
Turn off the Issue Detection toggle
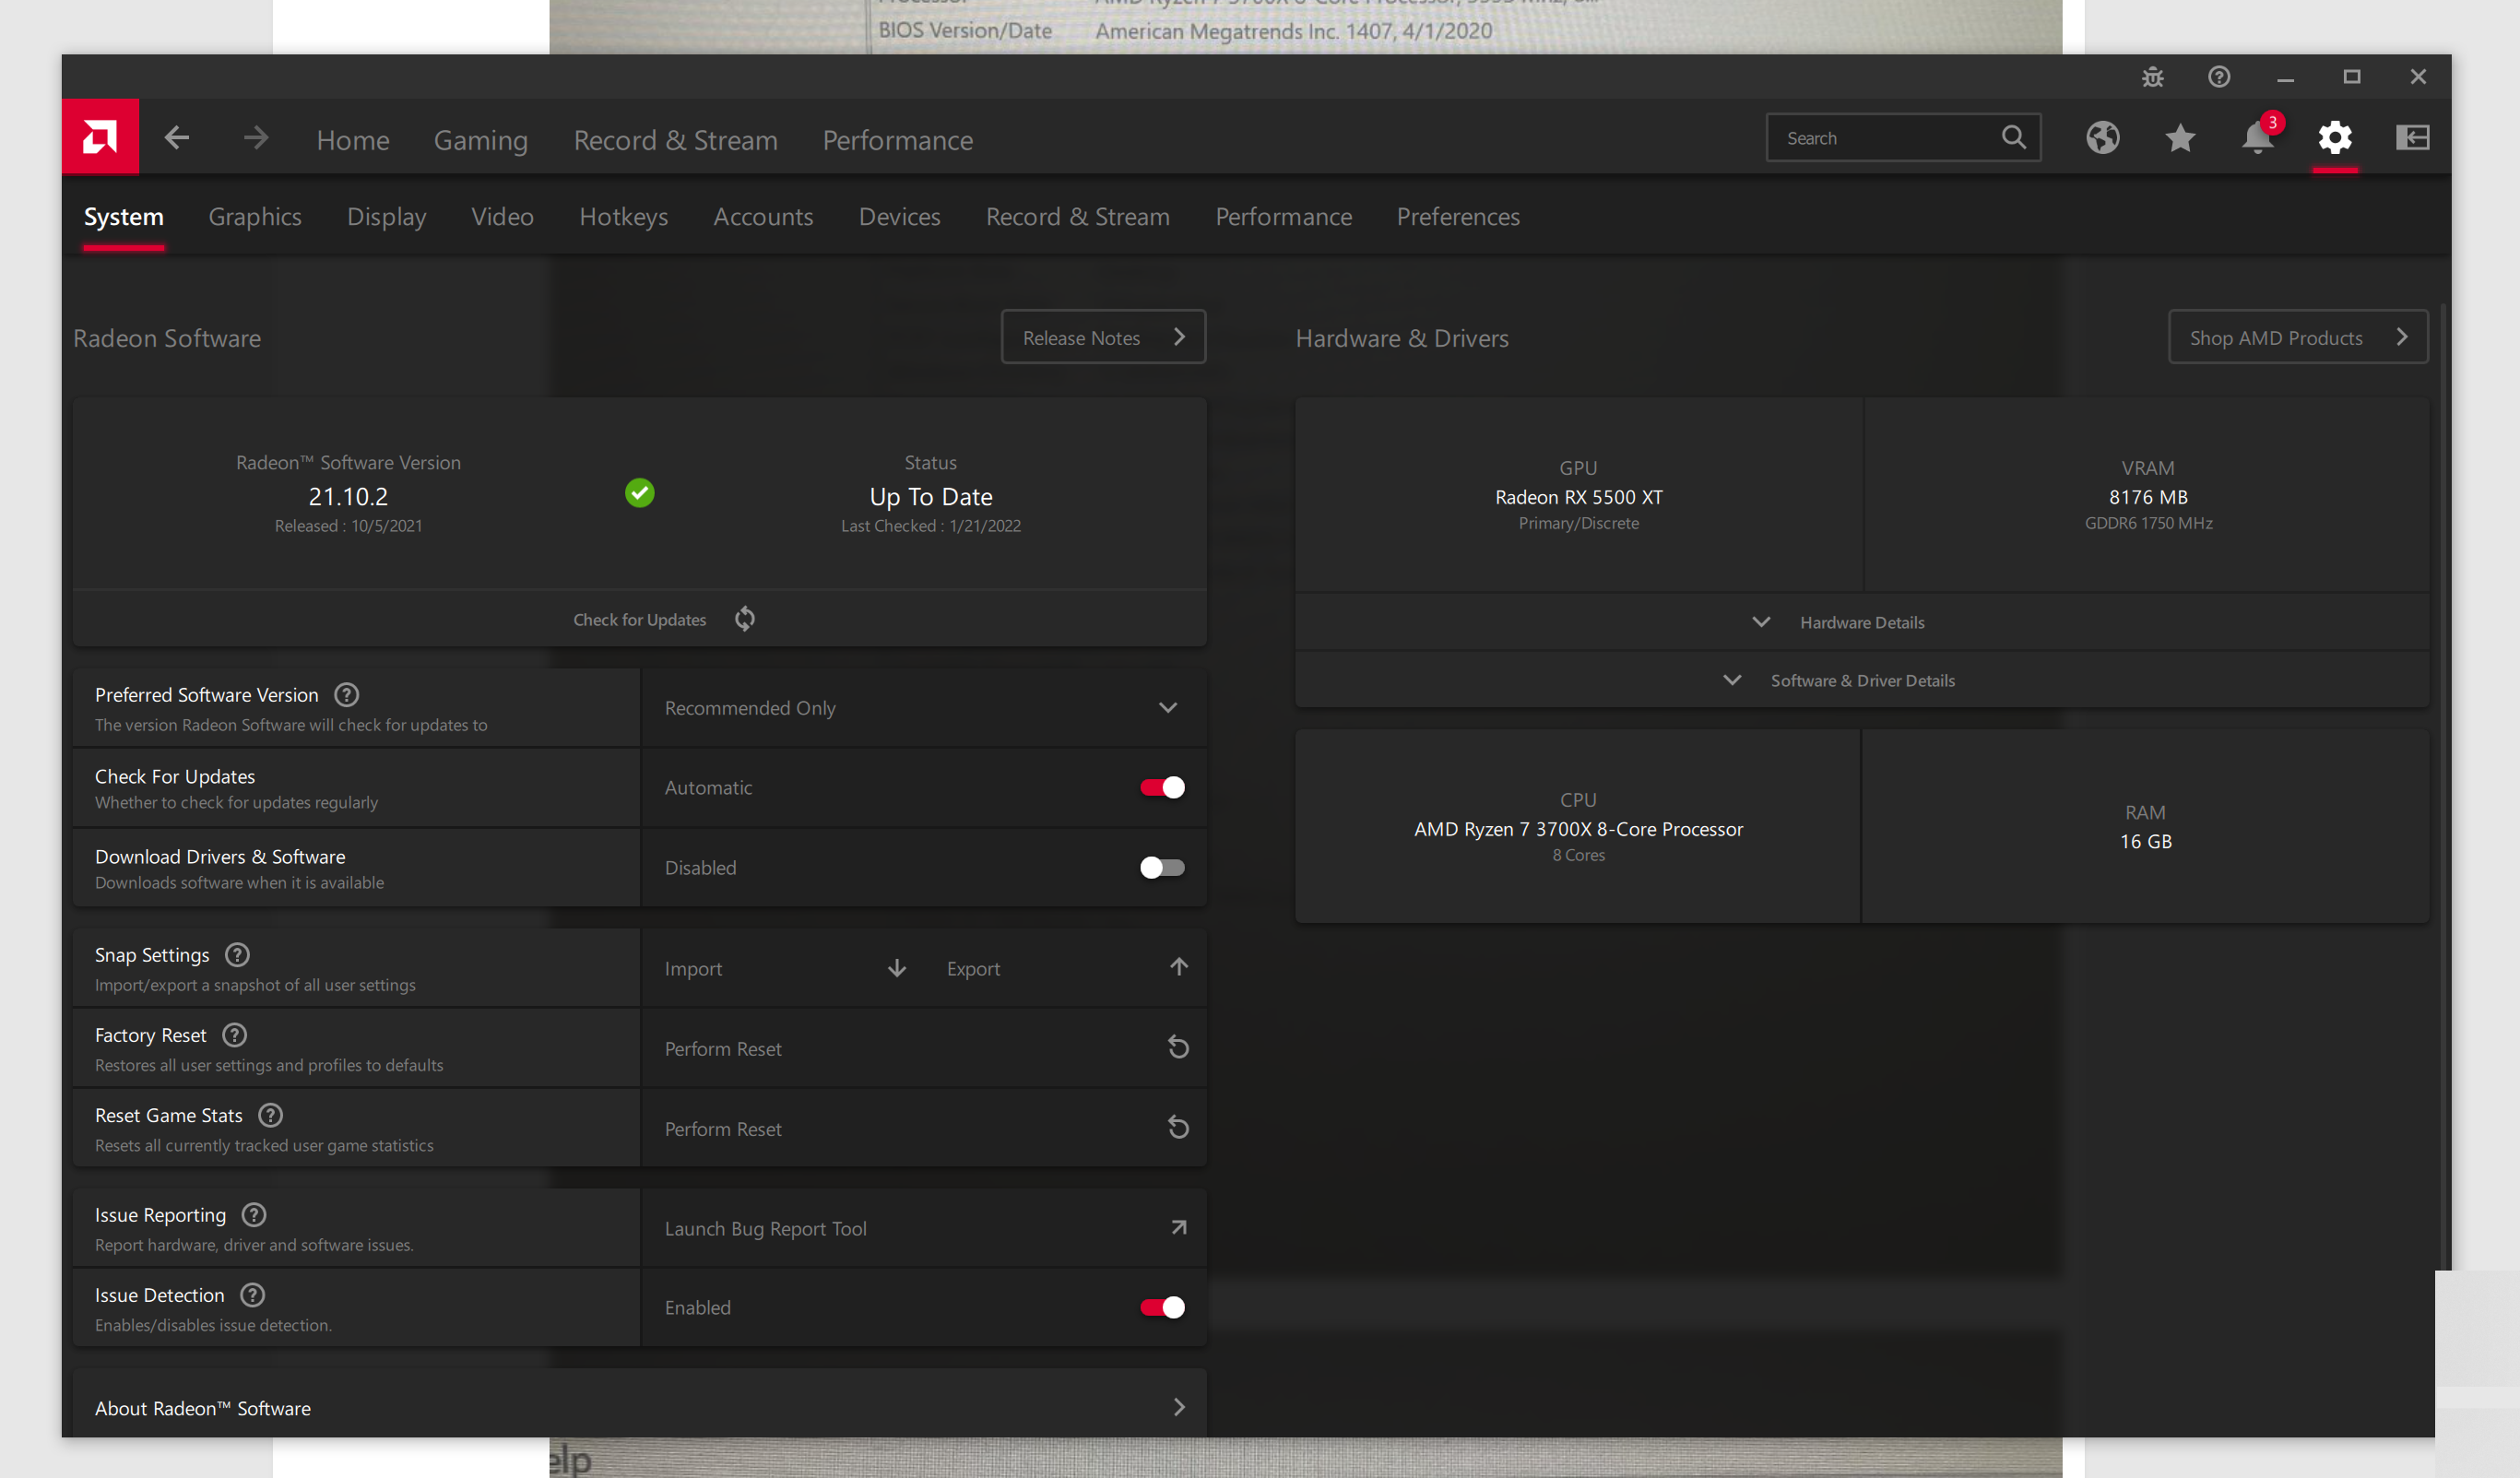click(1162, 1307)
